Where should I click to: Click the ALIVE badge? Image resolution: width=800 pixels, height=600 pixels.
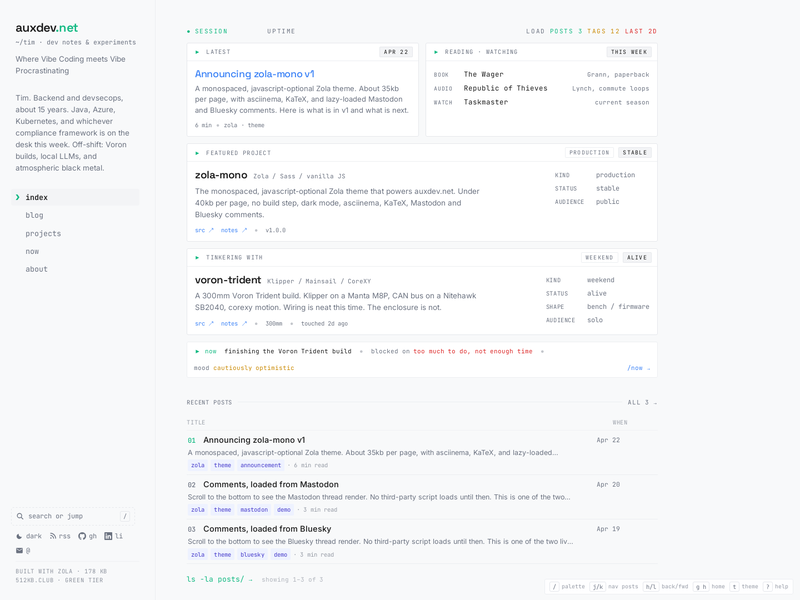[x=637, y=258]
